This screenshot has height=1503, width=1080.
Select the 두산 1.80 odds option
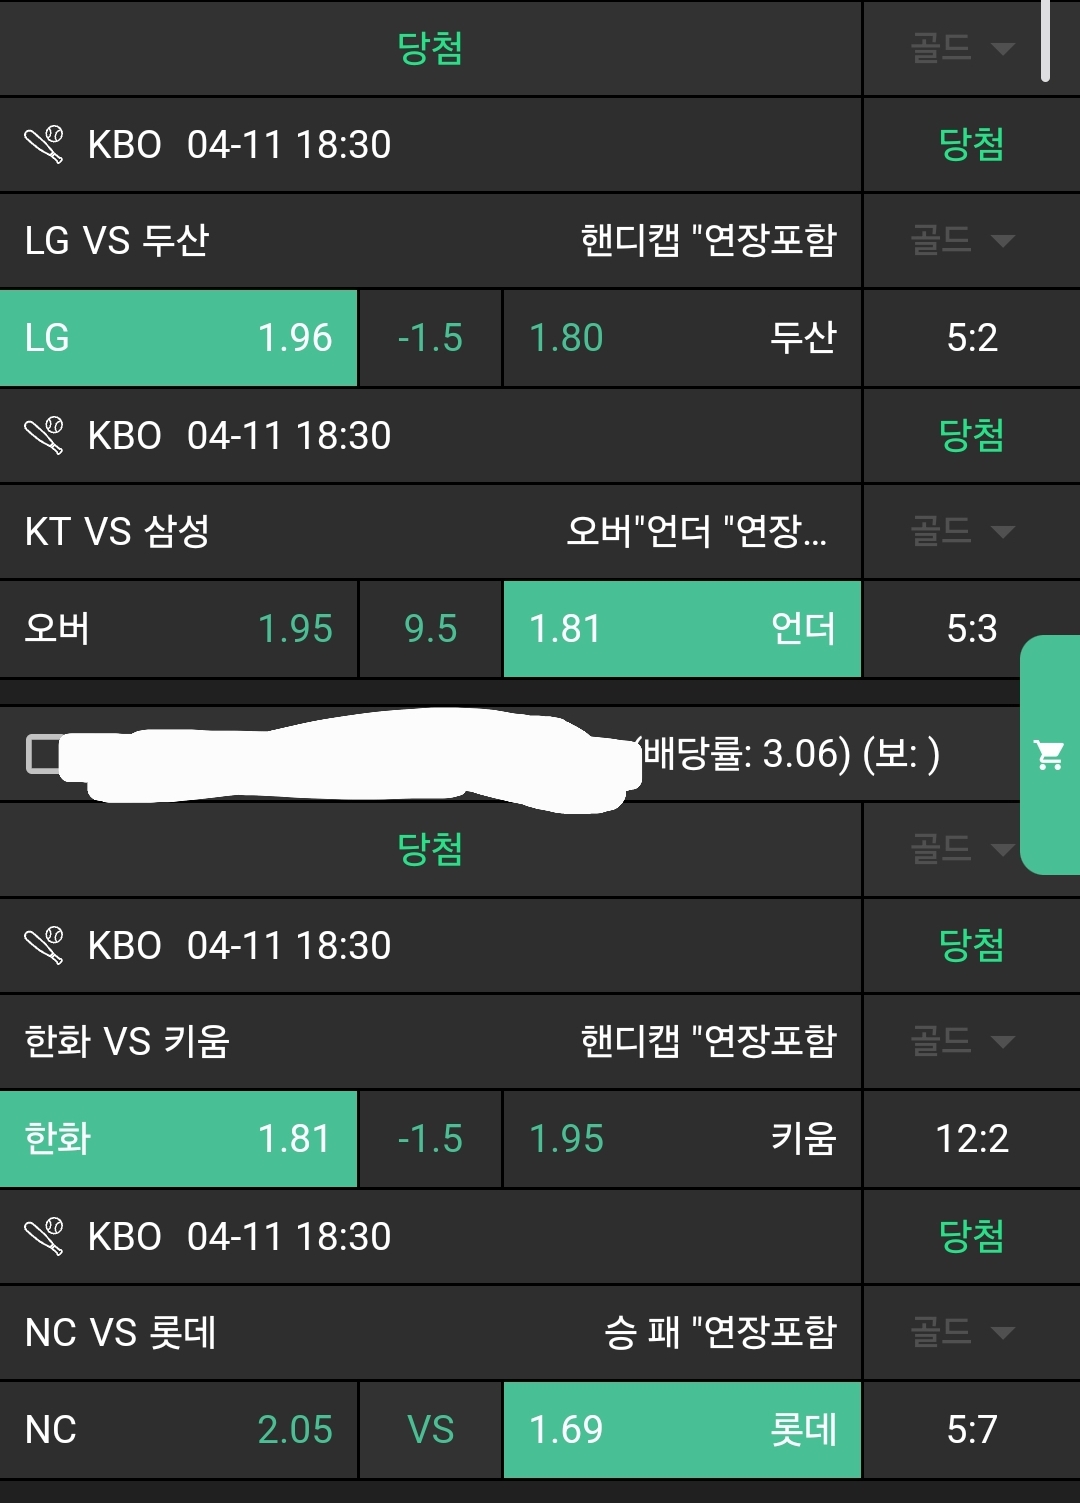[x=682, y=338]
